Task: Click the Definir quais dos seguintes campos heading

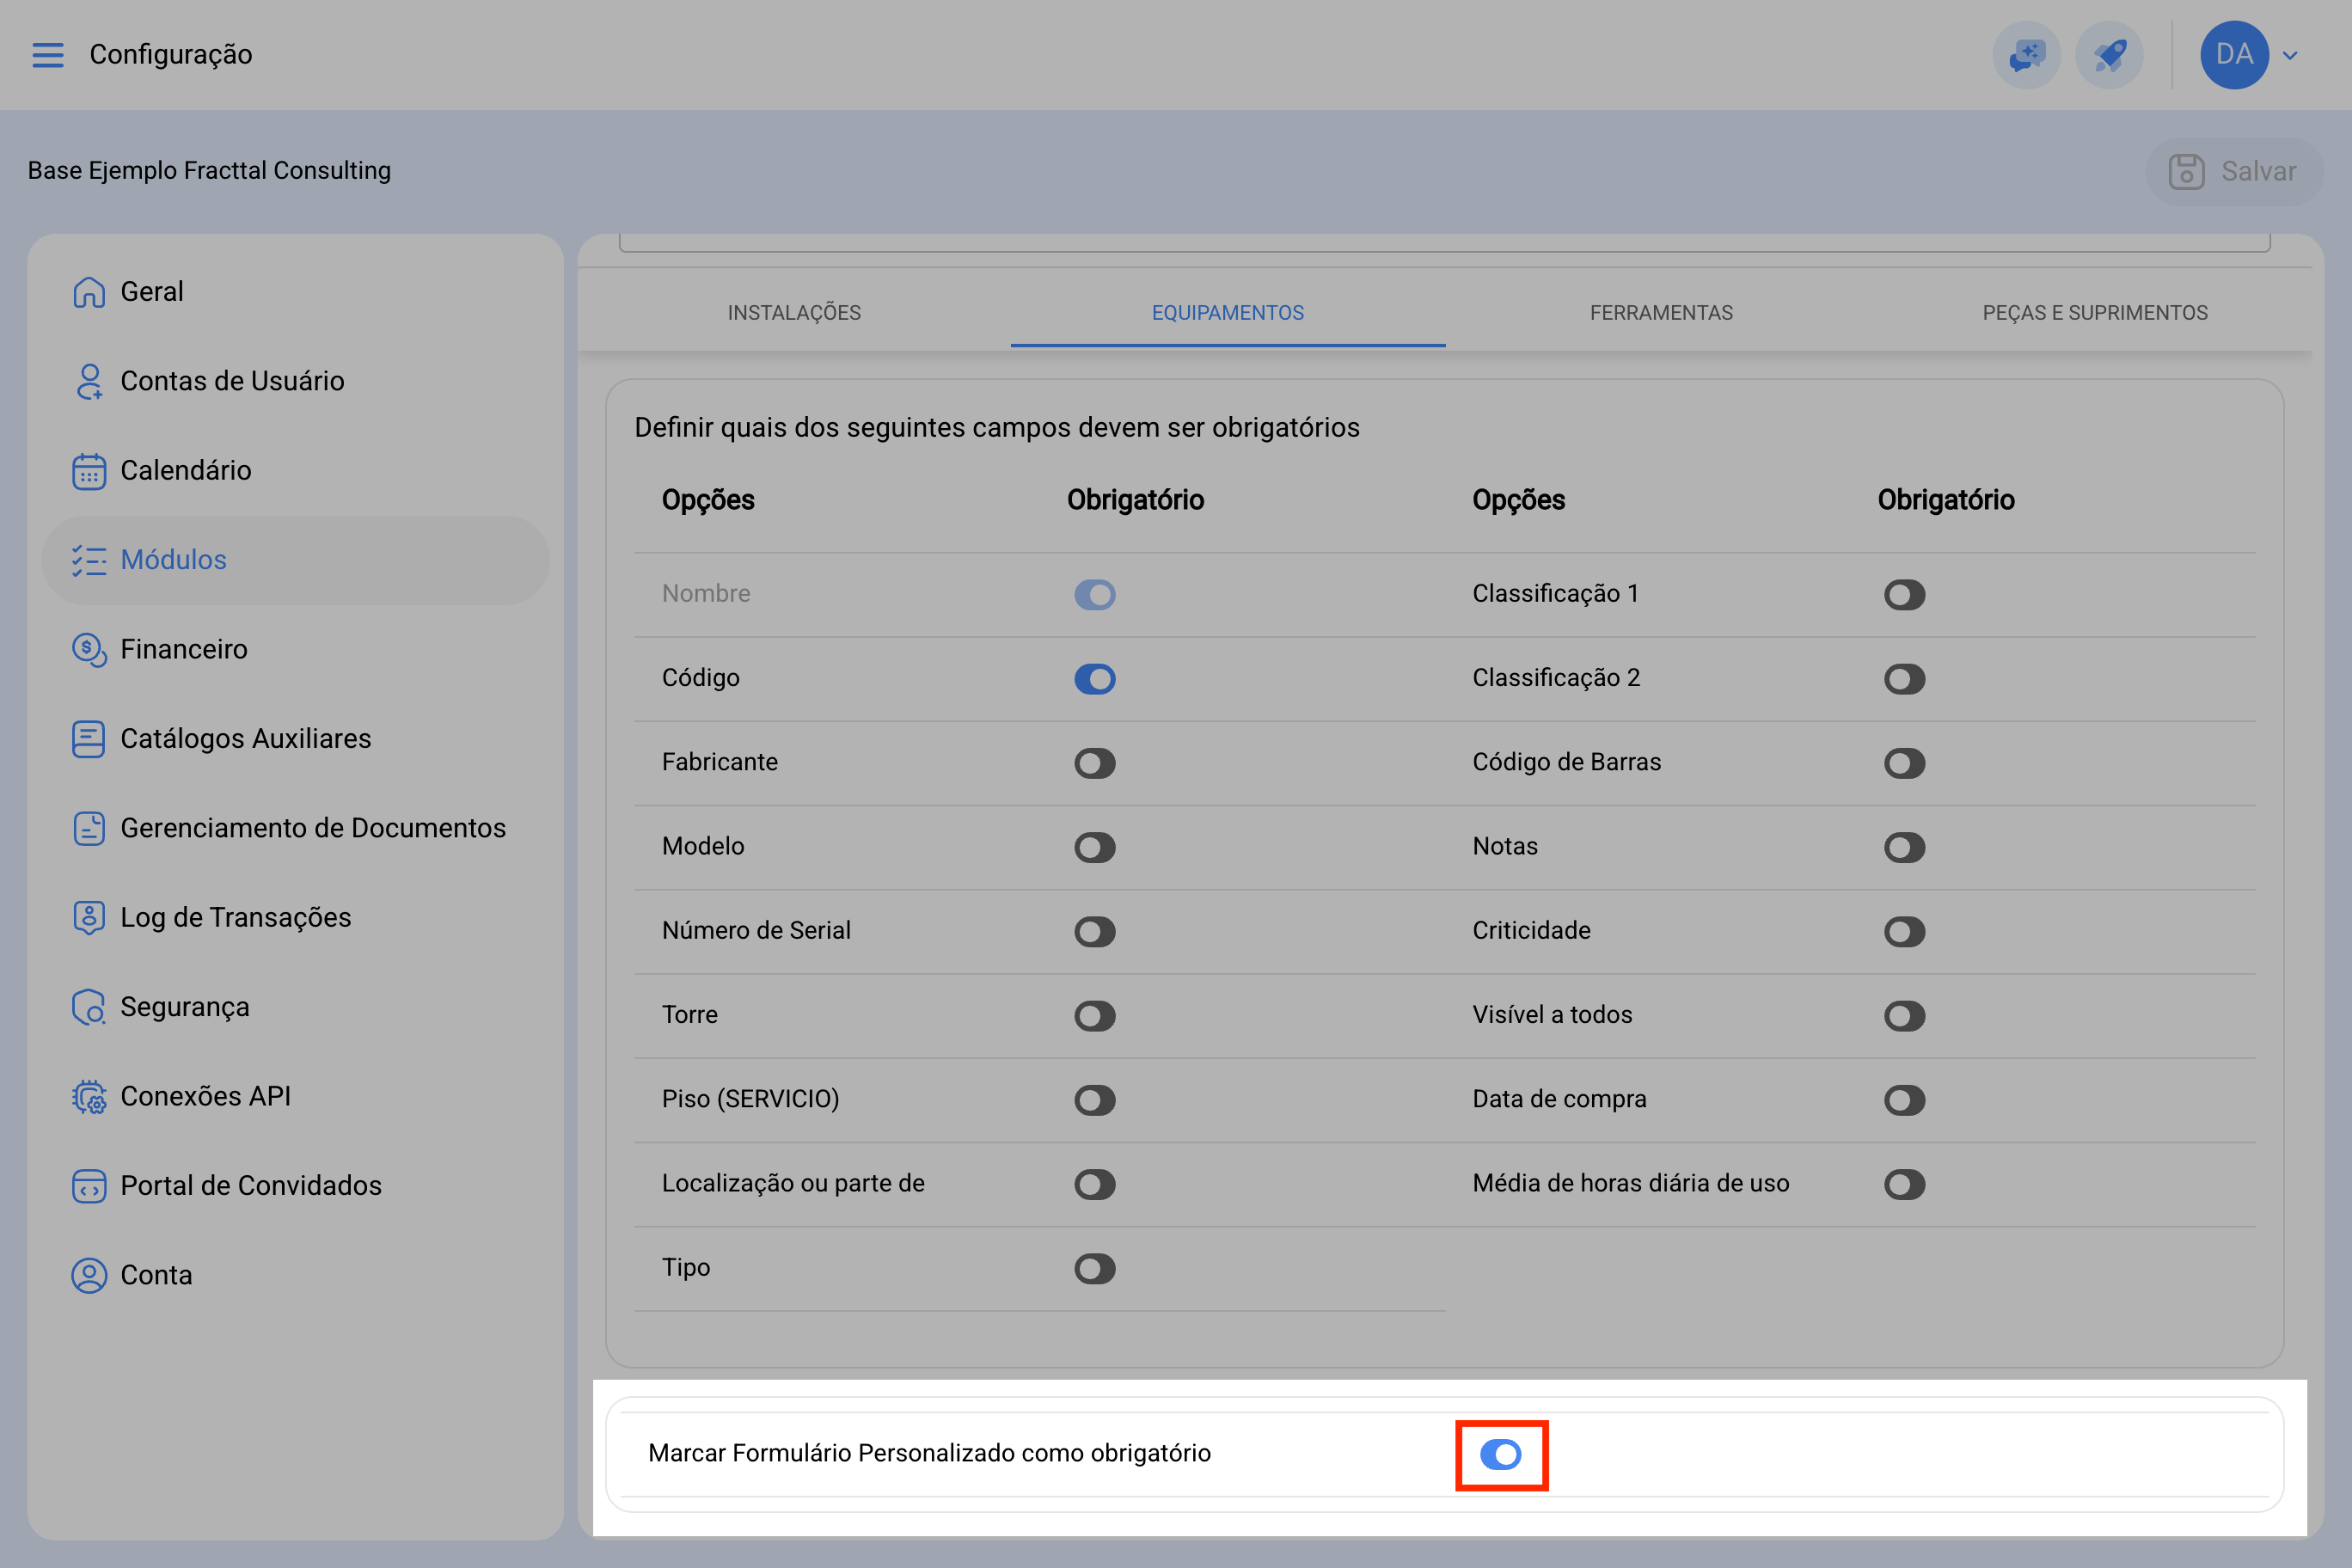Action: click(997, 428)
